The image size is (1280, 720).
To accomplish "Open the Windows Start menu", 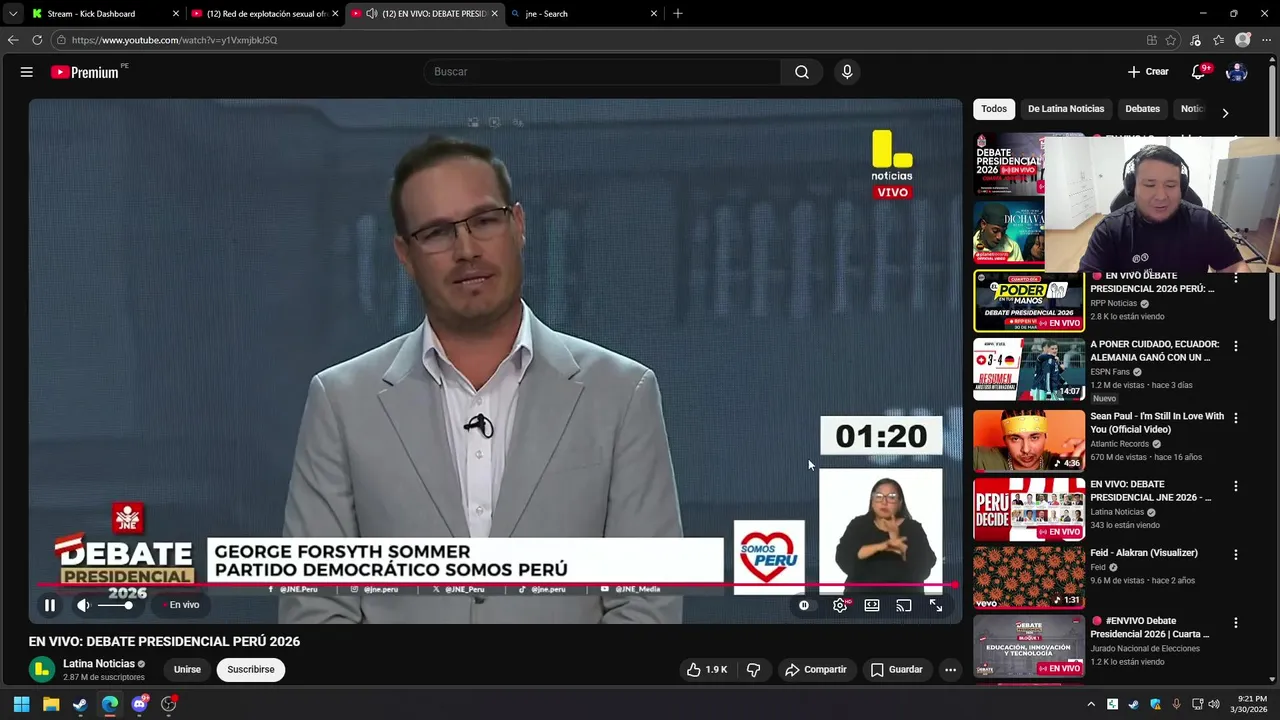I will coord(21,704).
